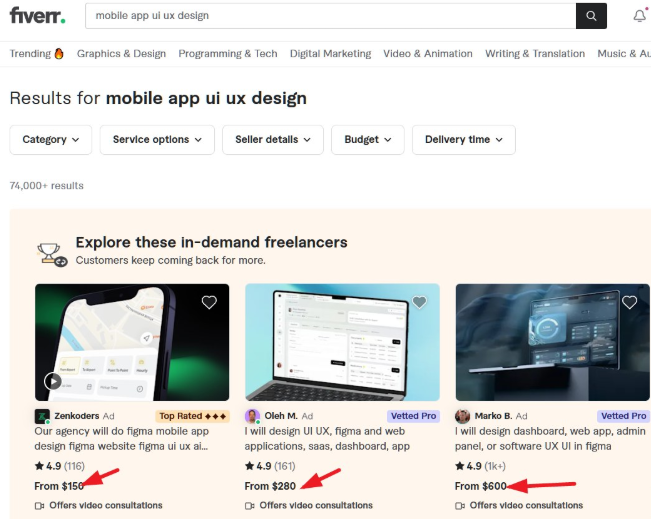Open the phone mockup gig thumbnail
Screen dimensions: 651x519
tap(132, 342)
